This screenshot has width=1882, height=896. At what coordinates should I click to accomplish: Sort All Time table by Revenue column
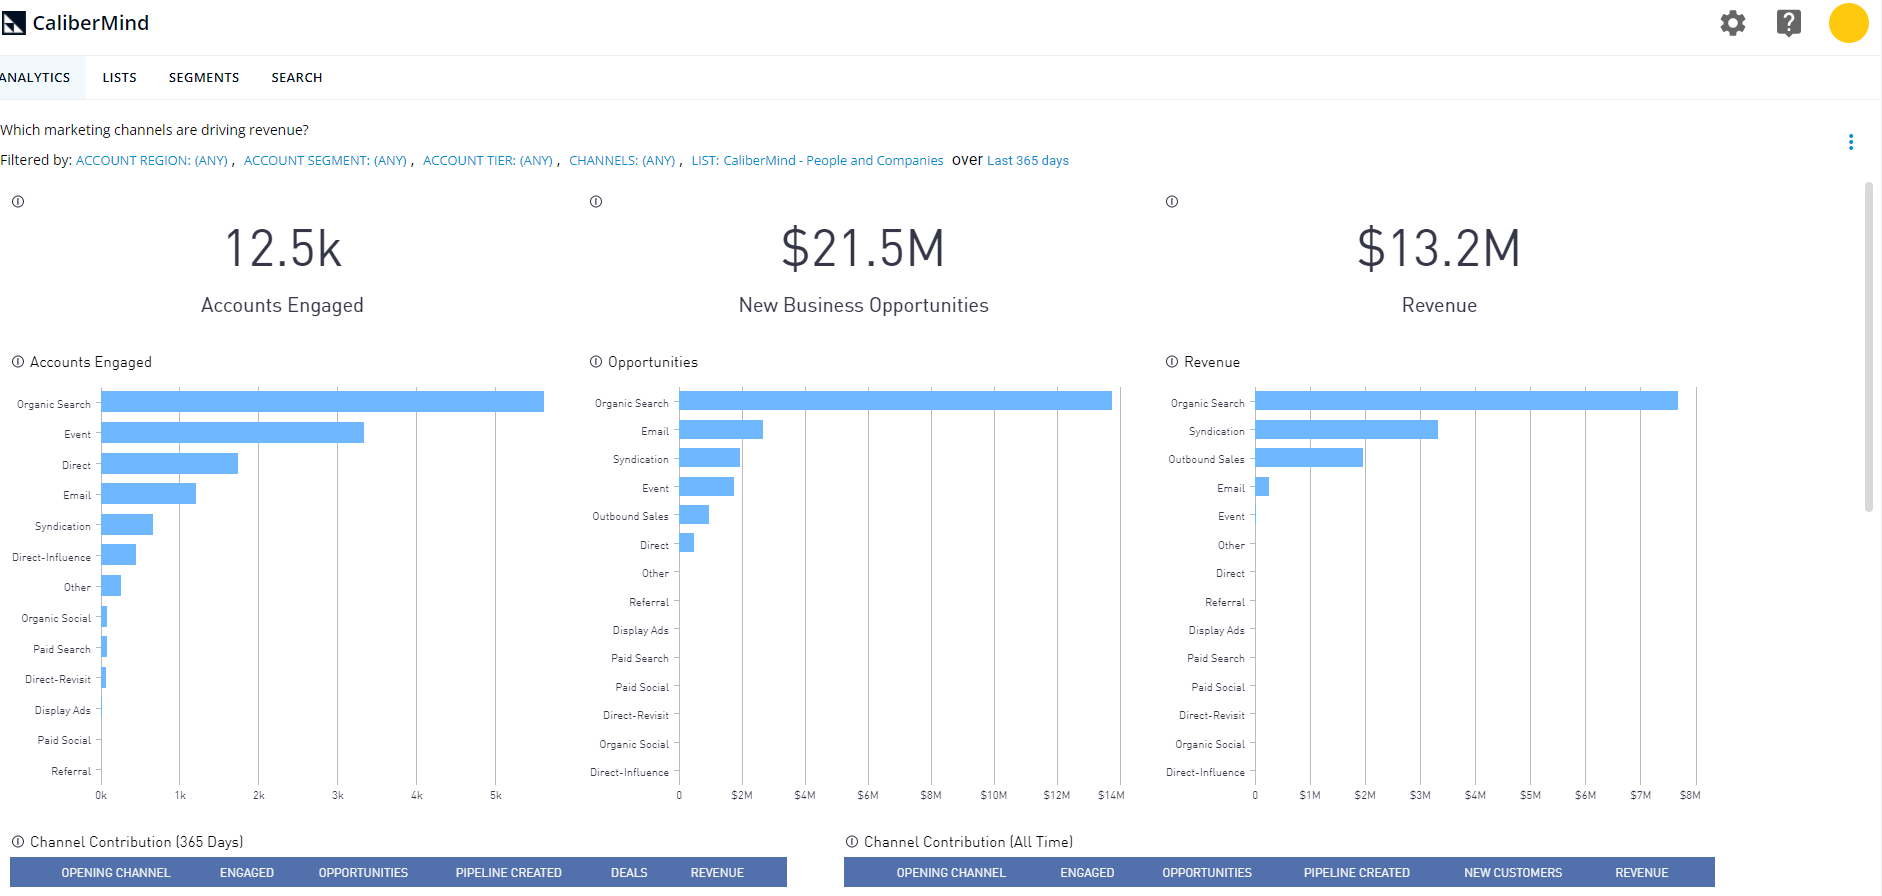1642,873
